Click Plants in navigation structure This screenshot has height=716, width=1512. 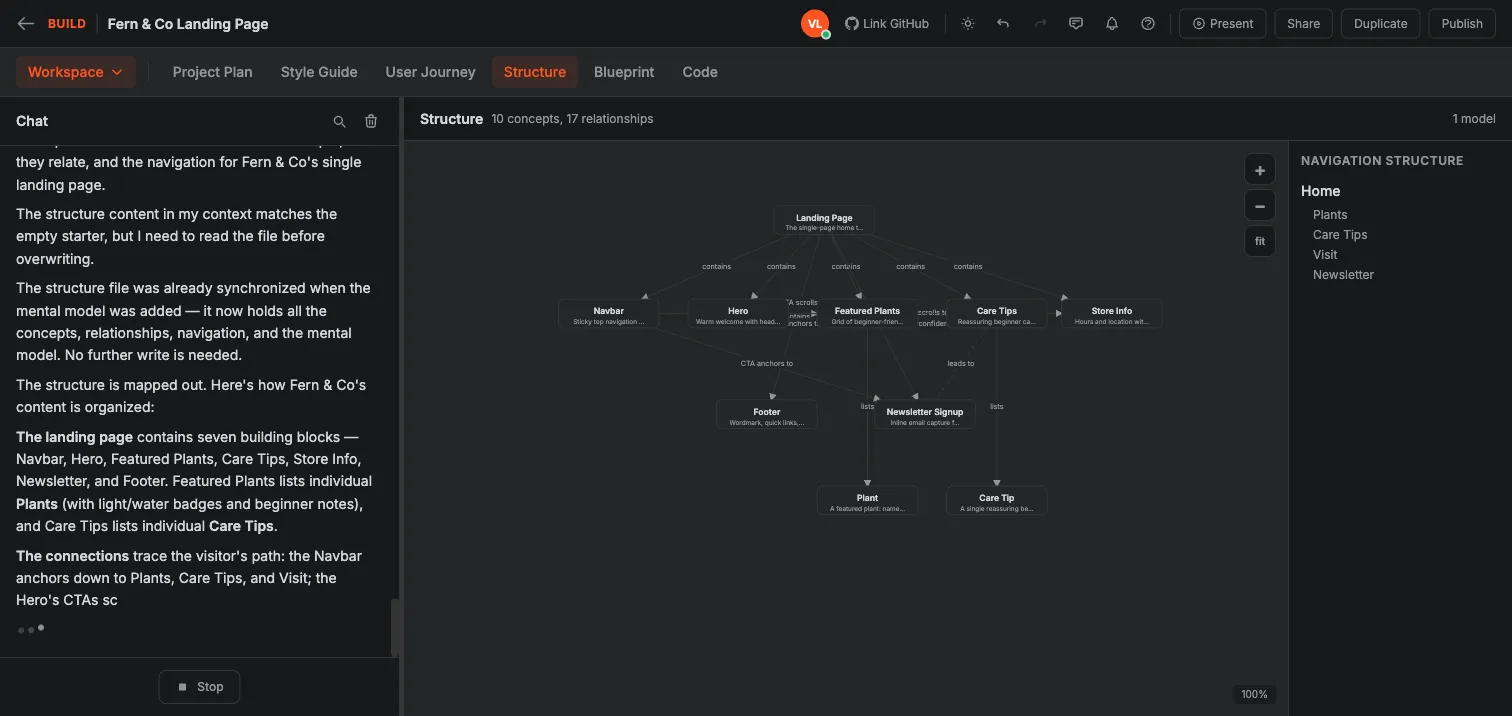[1330, 215]
